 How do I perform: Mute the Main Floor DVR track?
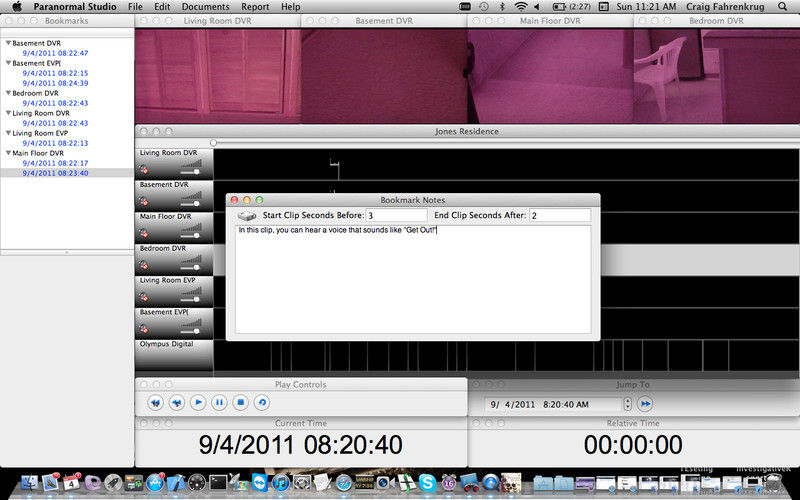click(144, 233)
